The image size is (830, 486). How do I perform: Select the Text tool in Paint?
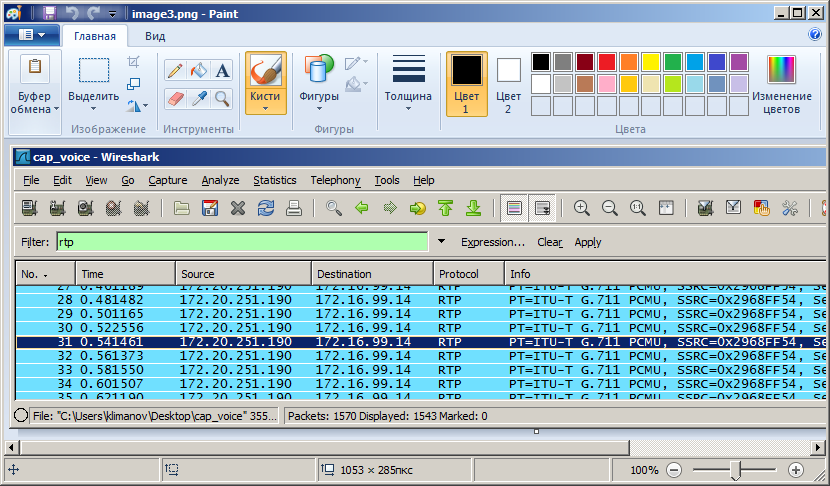pos(222,70)
